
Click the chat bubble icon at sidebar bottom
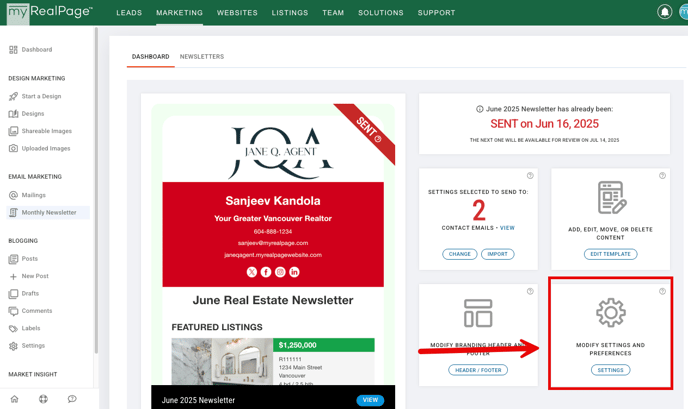[x=72, y=399]
